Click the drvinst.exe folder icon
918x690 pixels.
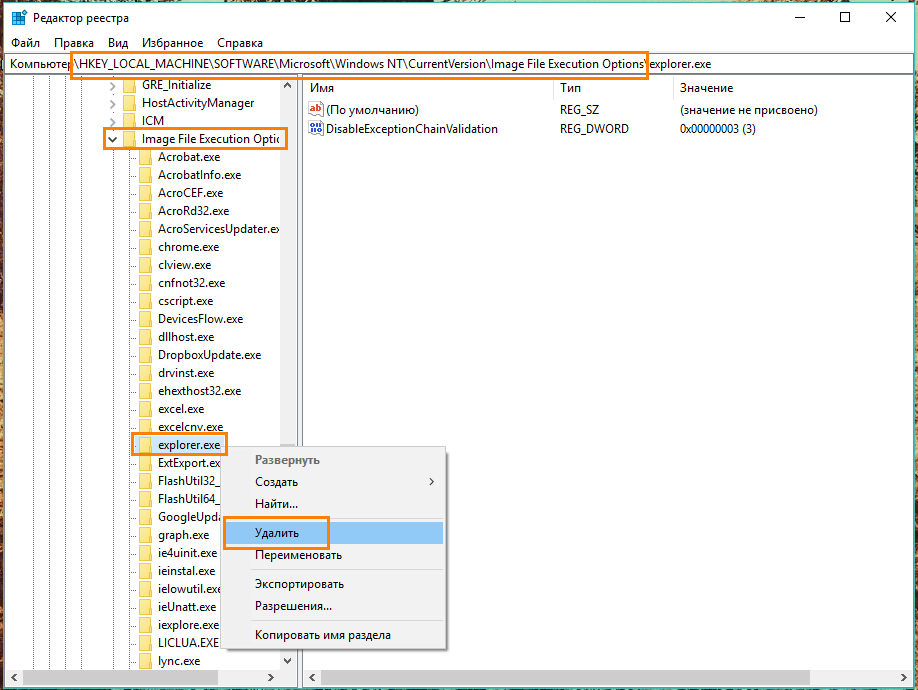coord(146,373)
